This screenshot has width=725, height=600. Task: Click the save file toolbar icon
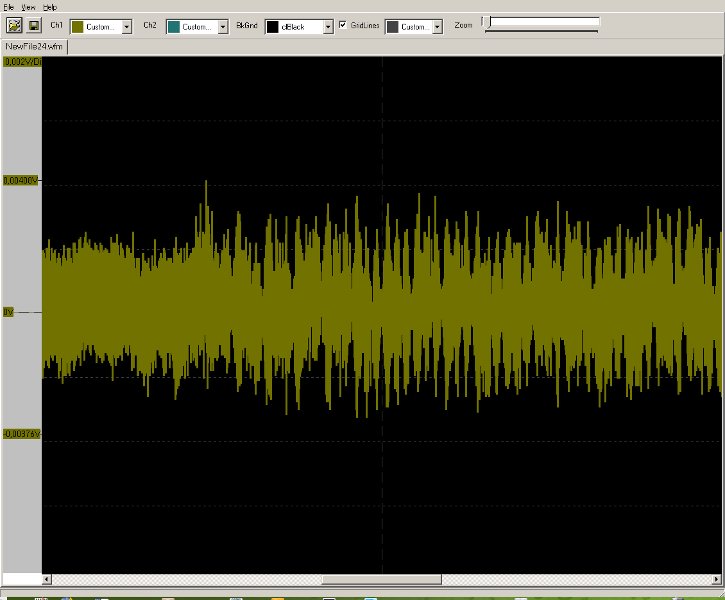(x=33, y=26)
